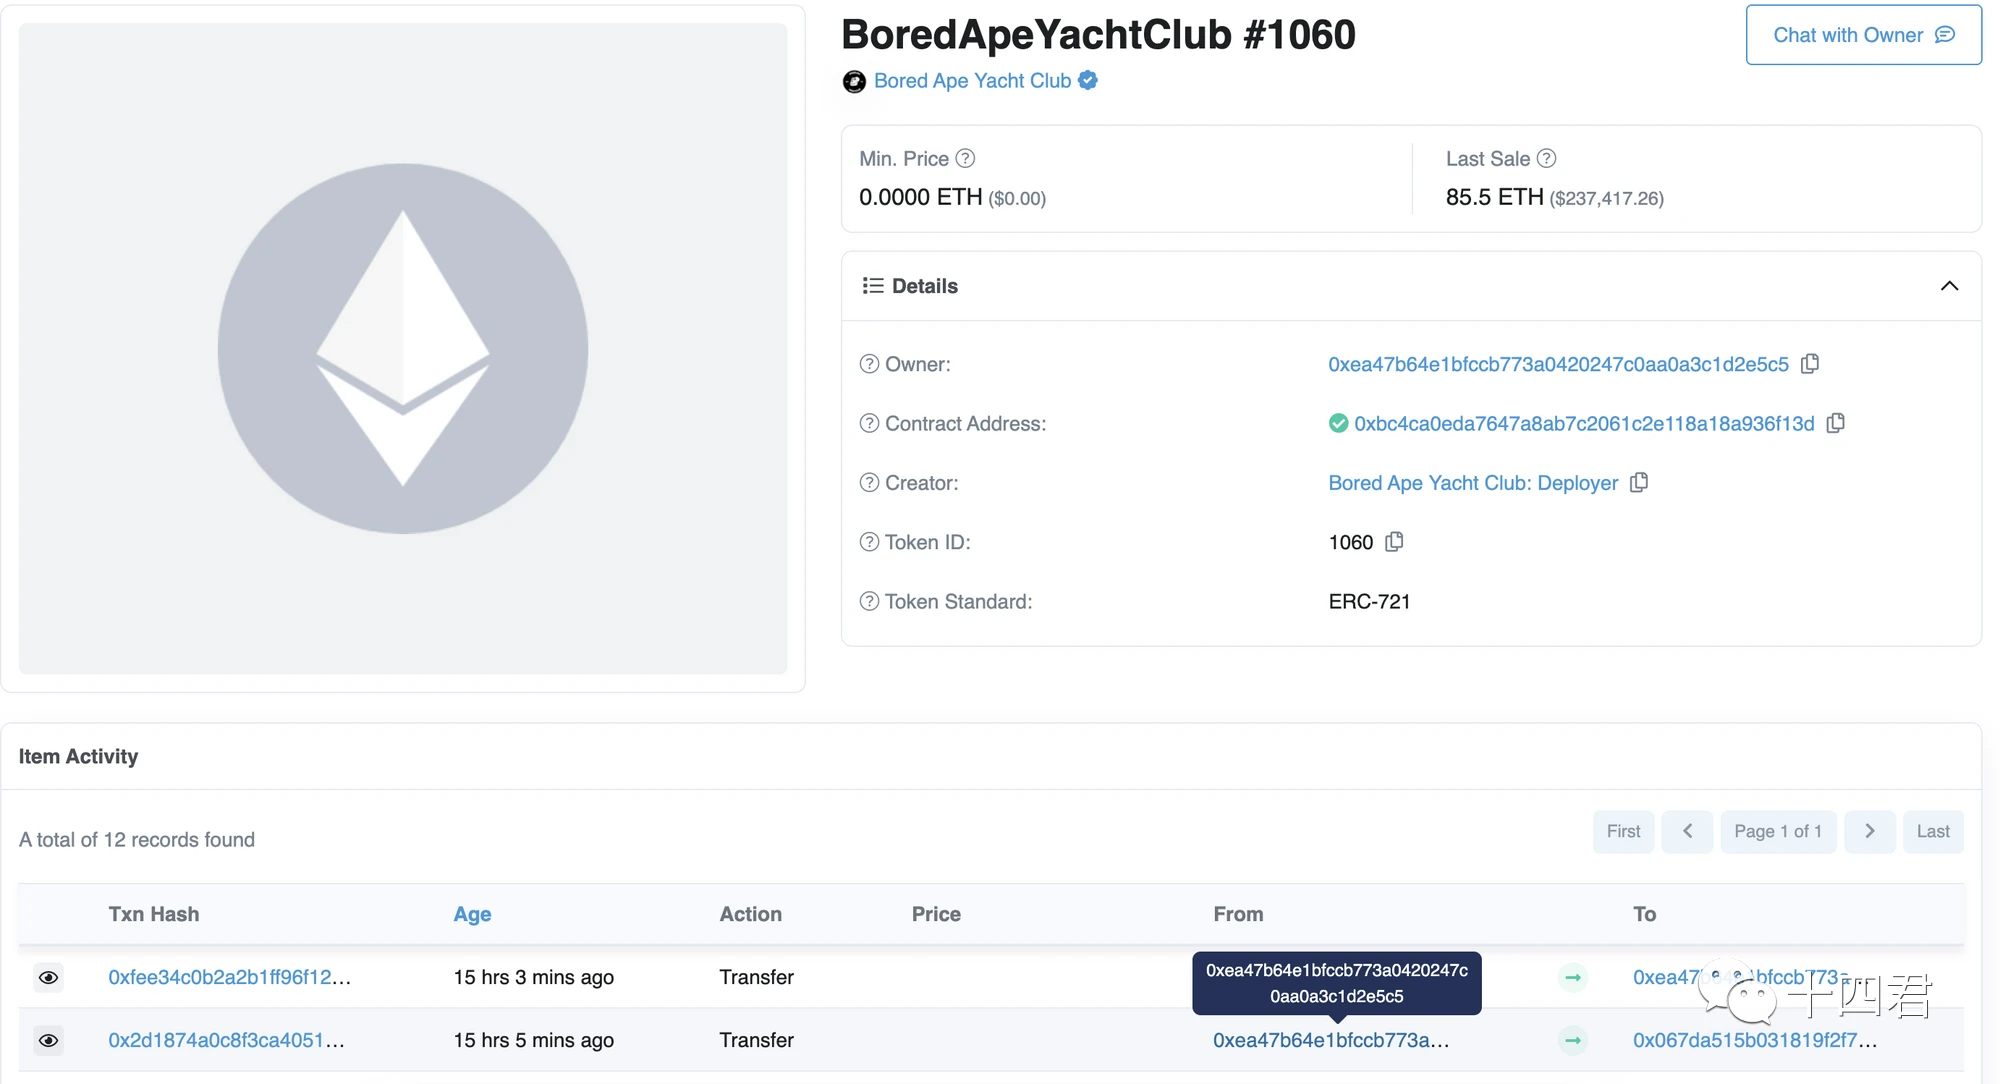Screen dimensions: 2000x1084
Task: Click the owner wallet address link
Action: click(x=1566, y=363)
